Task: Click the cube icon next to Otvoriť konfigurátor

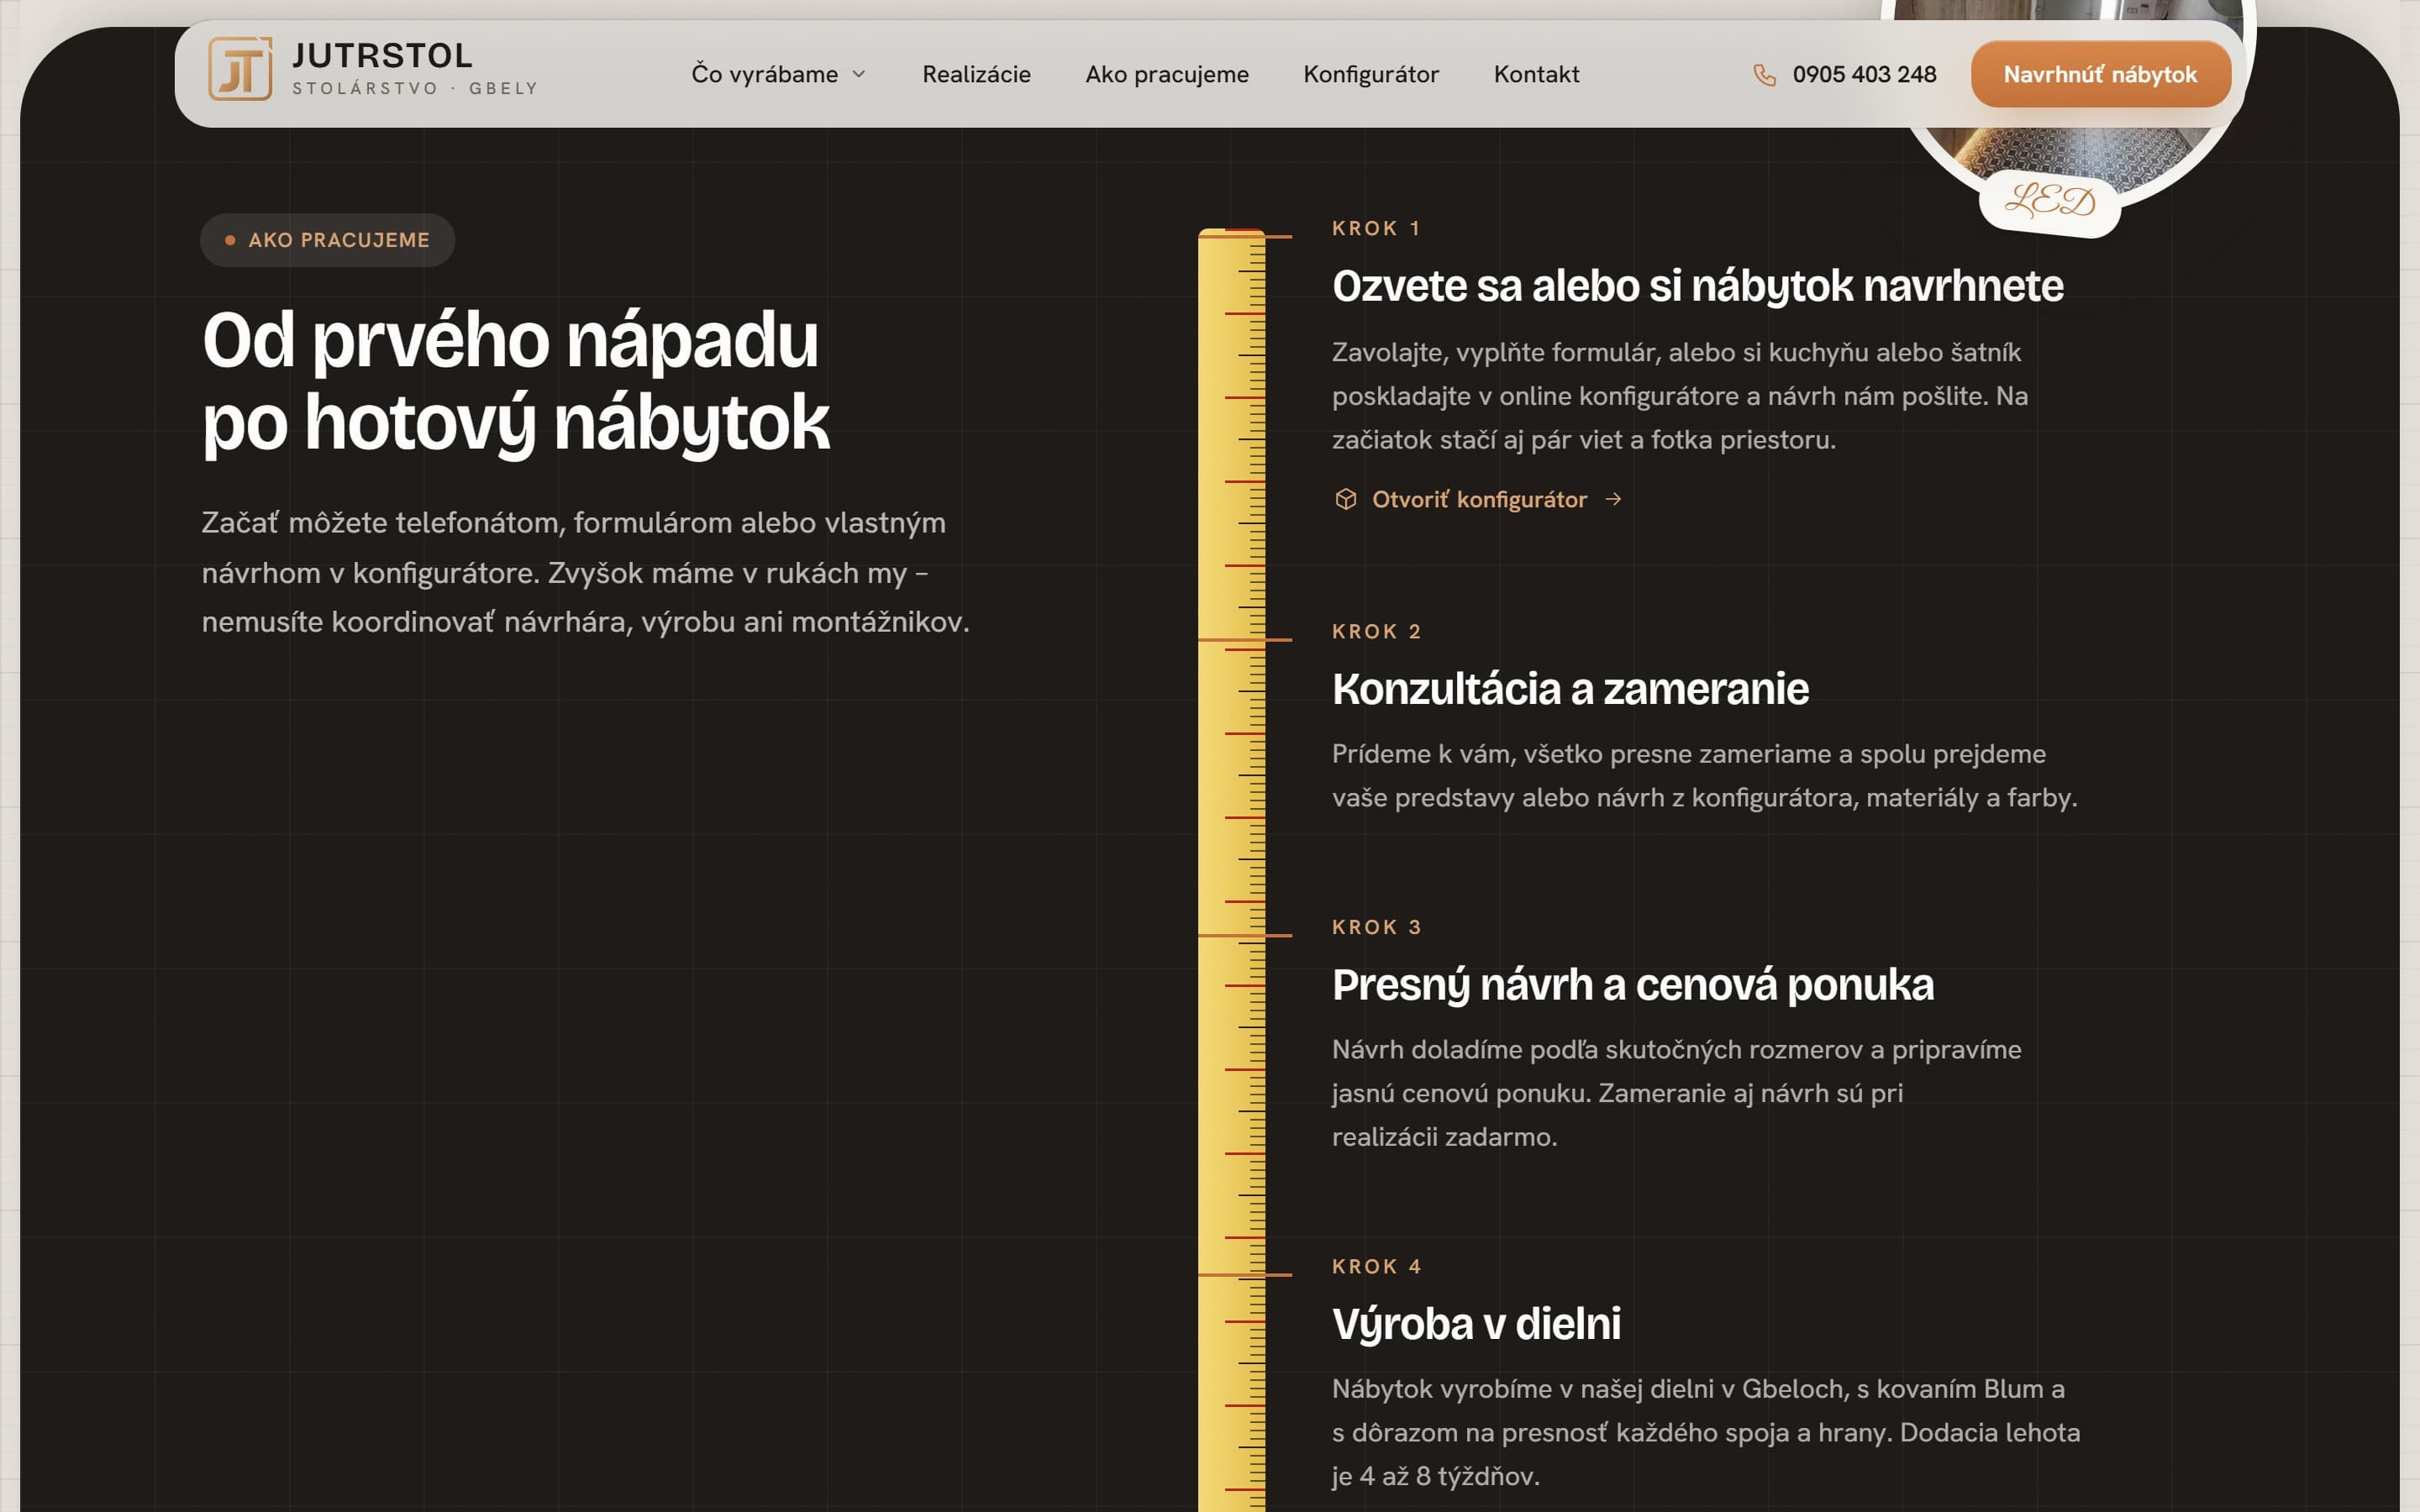Action: click(1346, 499)
